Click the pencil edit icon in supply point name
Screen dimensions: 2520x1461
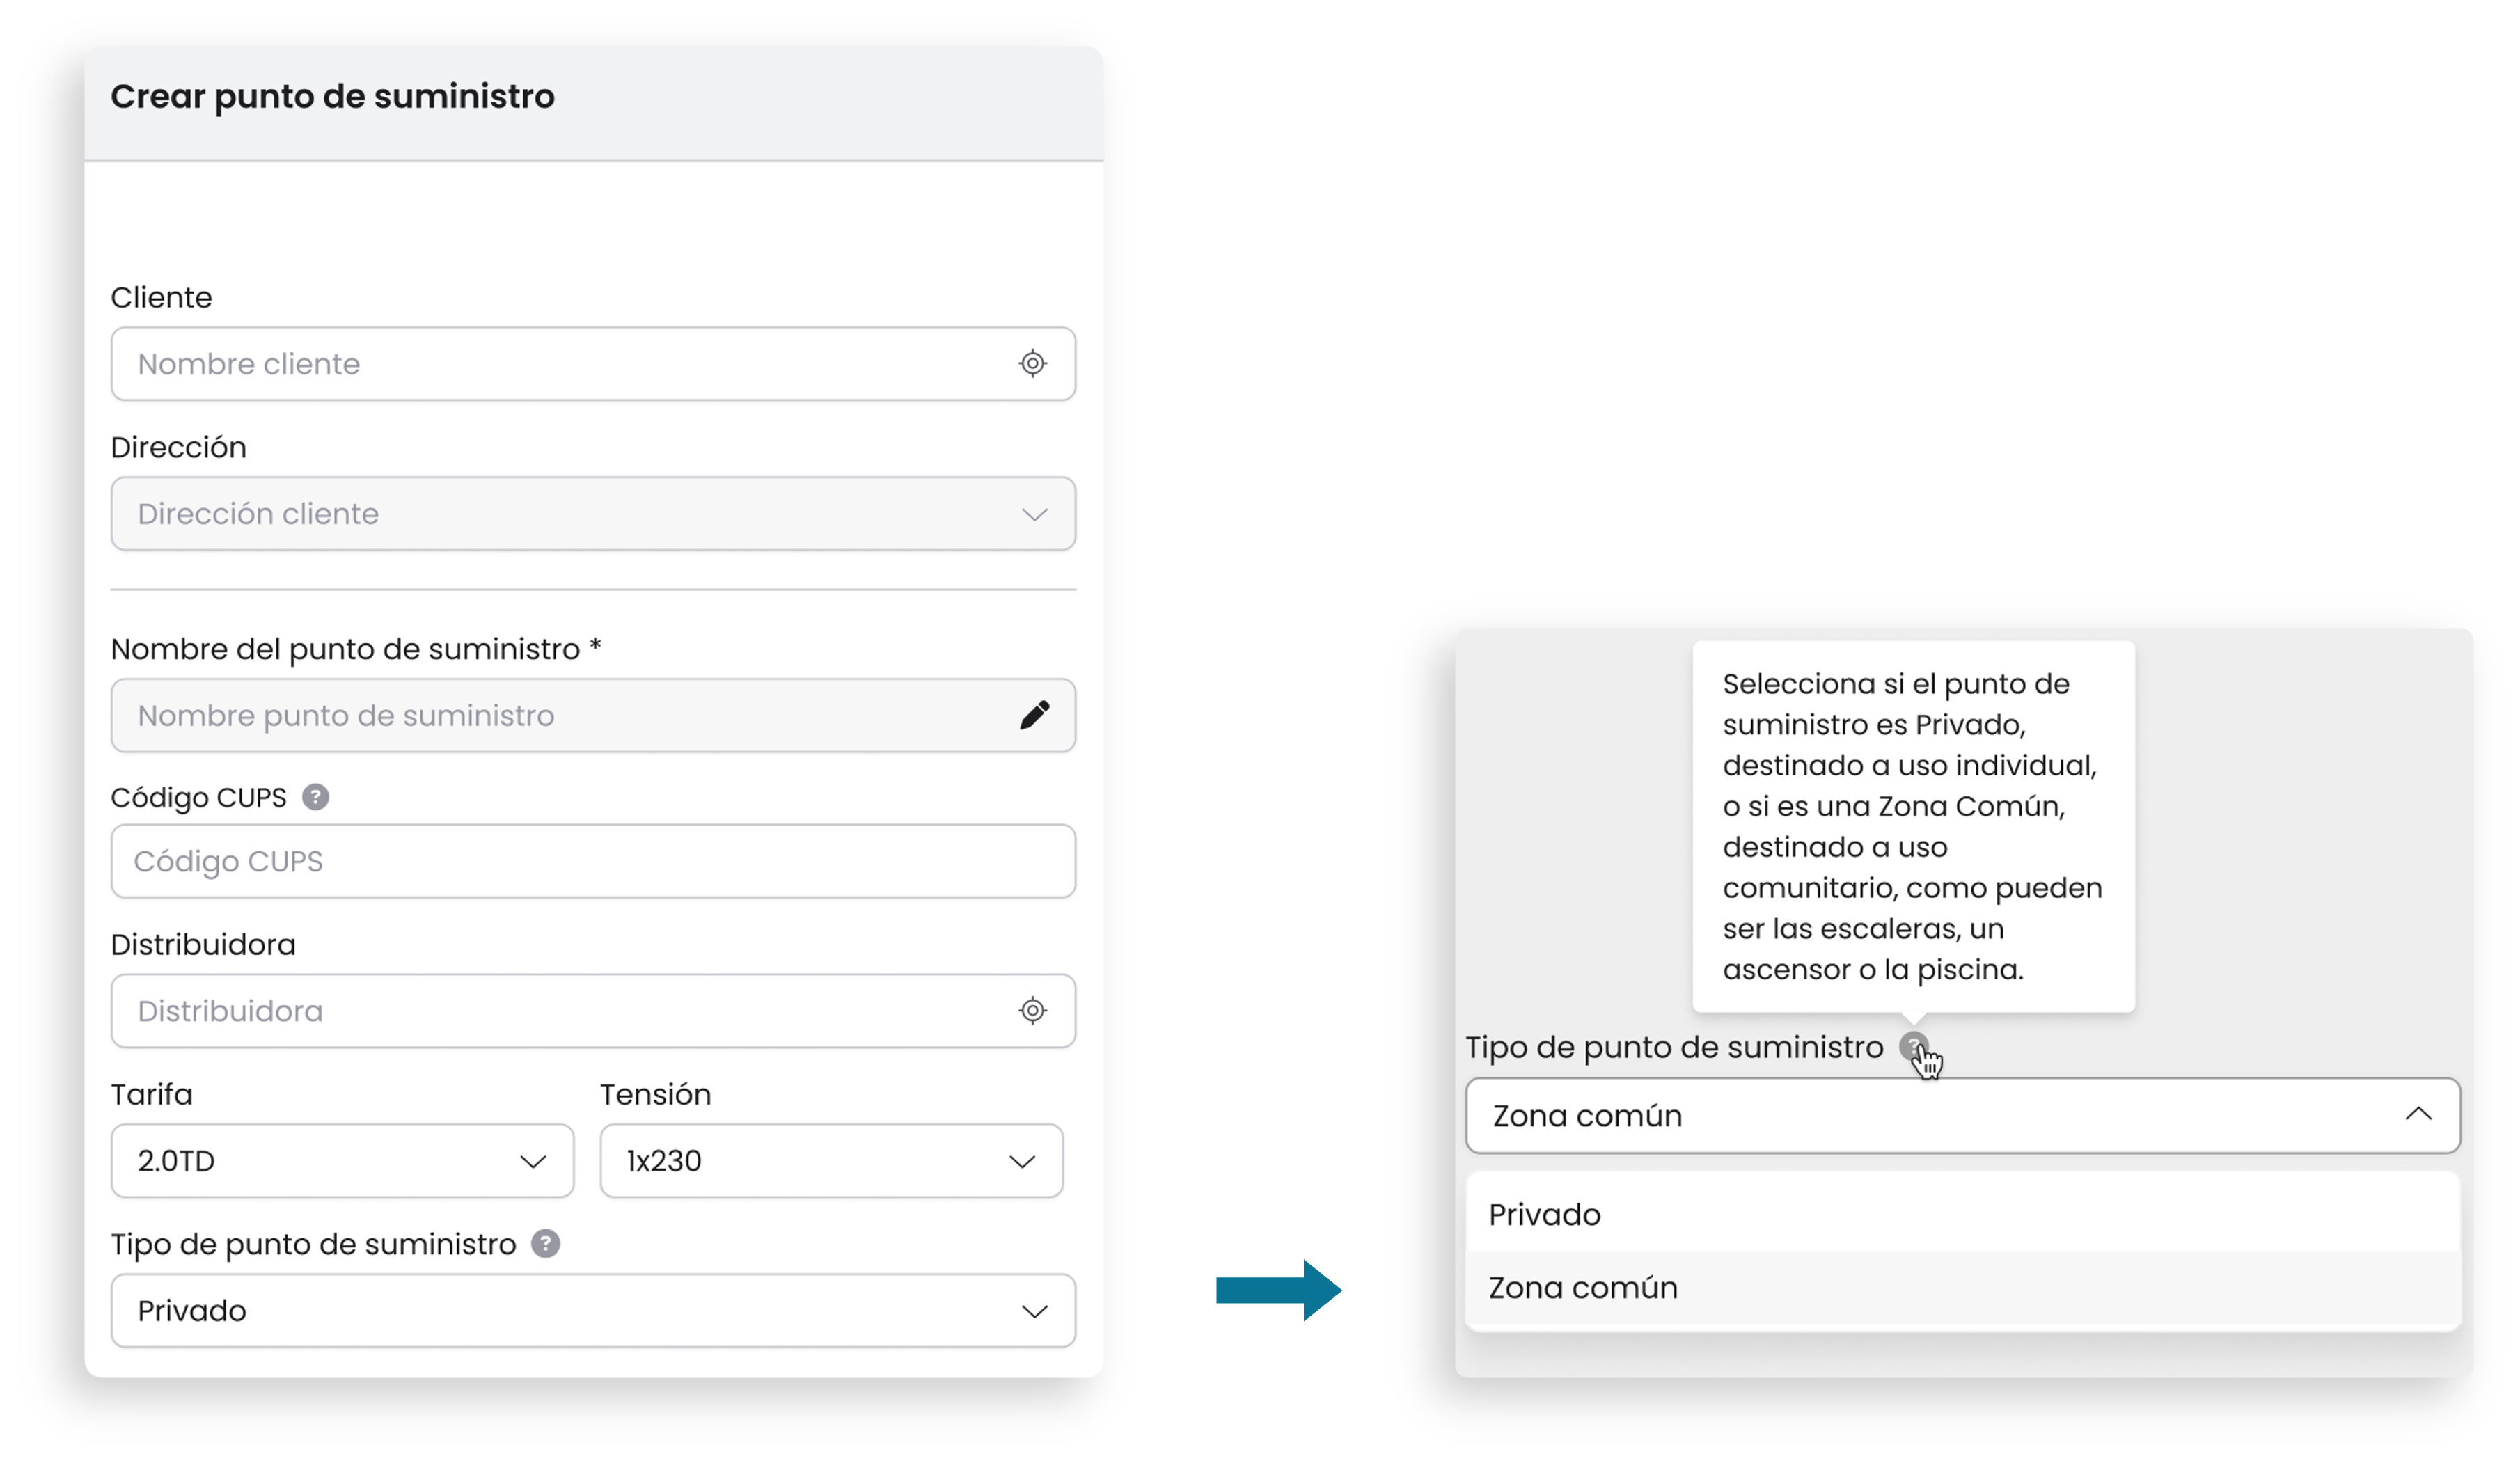pos(1034,715)
